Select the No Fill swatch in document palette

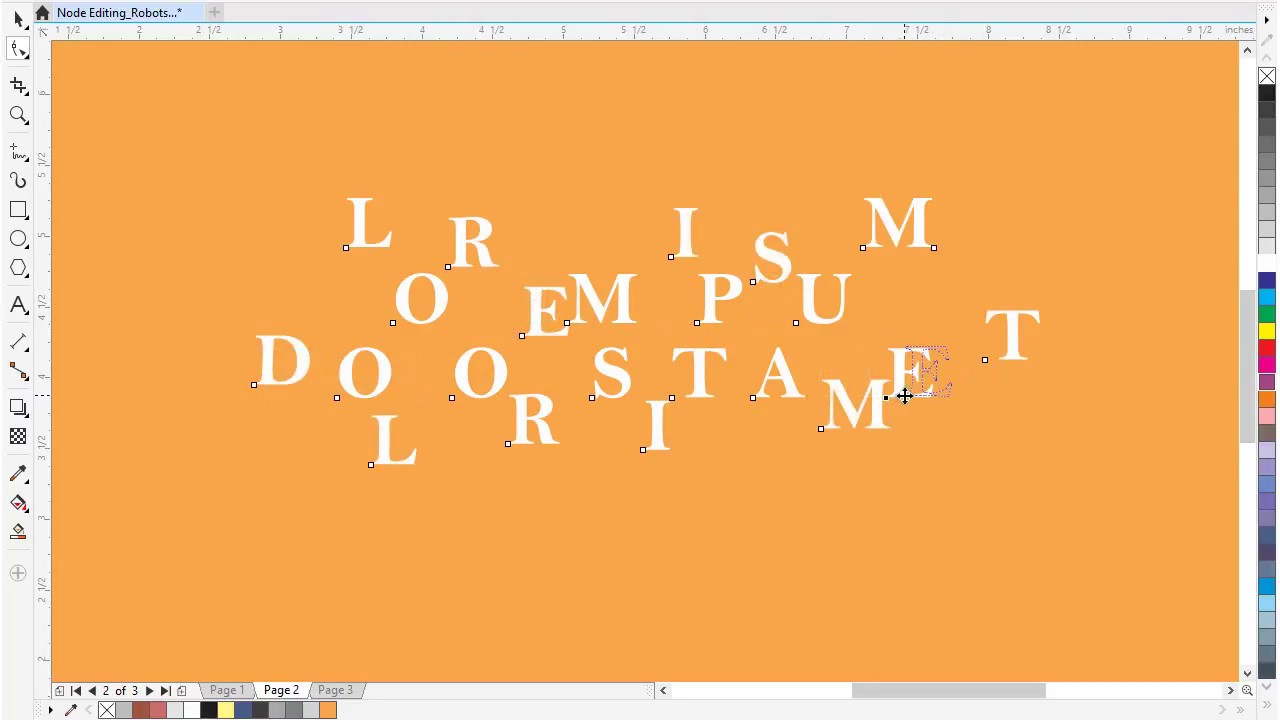[107, 710]
